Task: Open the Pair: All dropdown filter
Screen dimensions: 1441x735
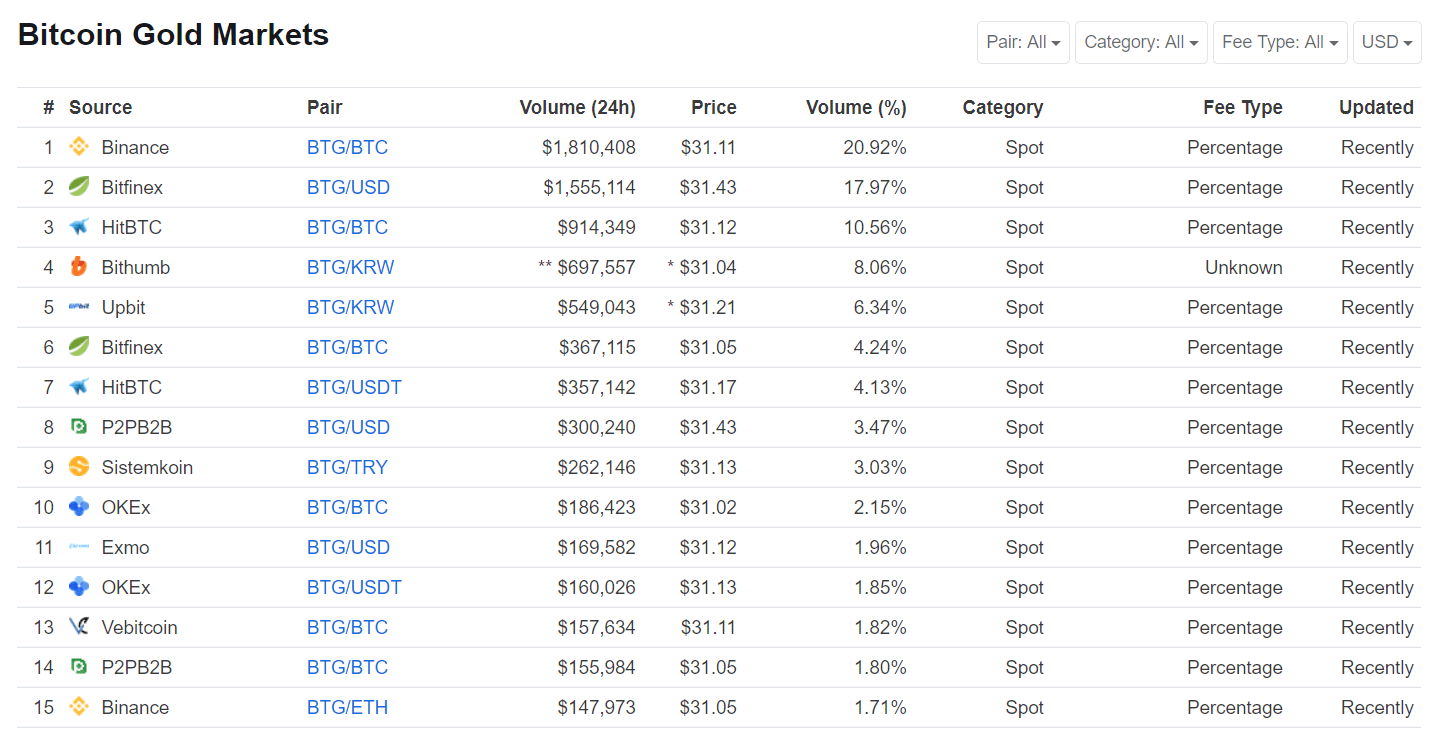Action: (1023, 42)
